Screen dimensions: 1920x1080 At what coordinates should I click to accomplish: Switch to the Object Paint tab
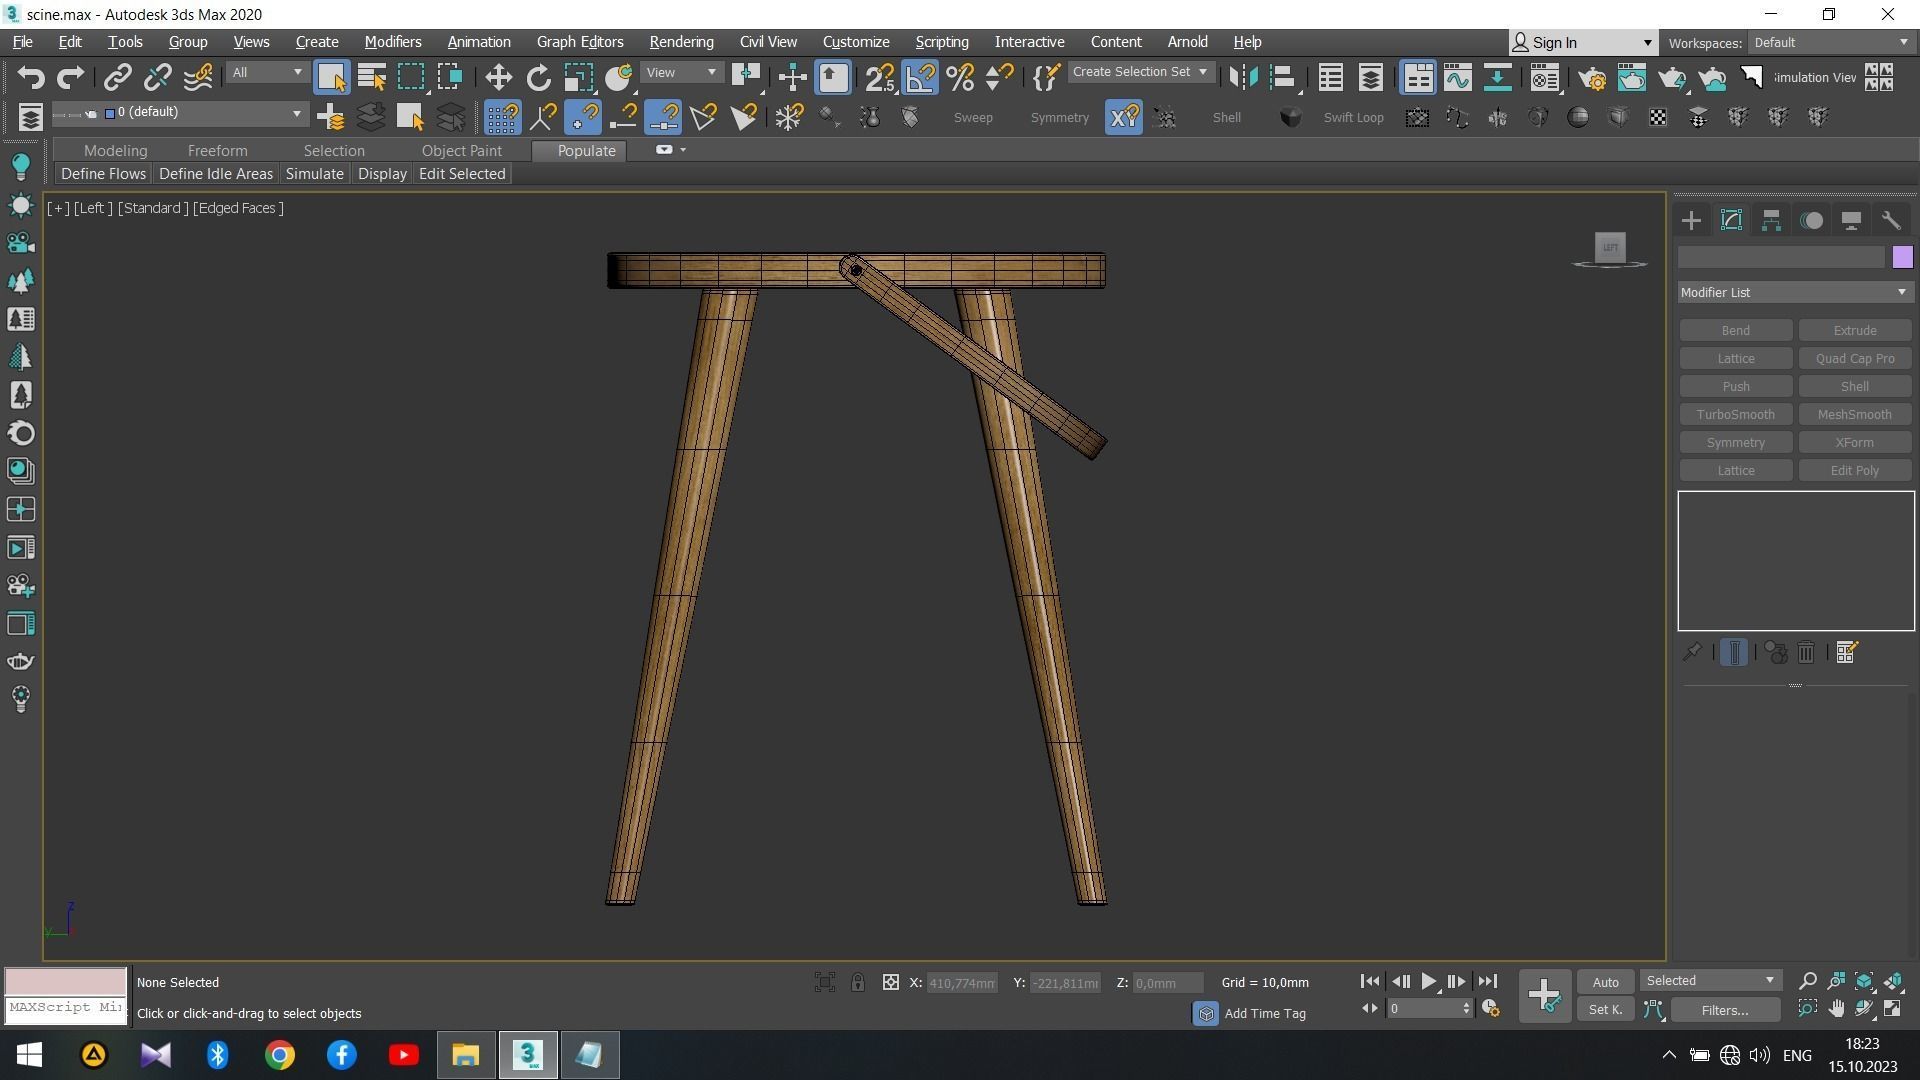(x=461, y=151)
